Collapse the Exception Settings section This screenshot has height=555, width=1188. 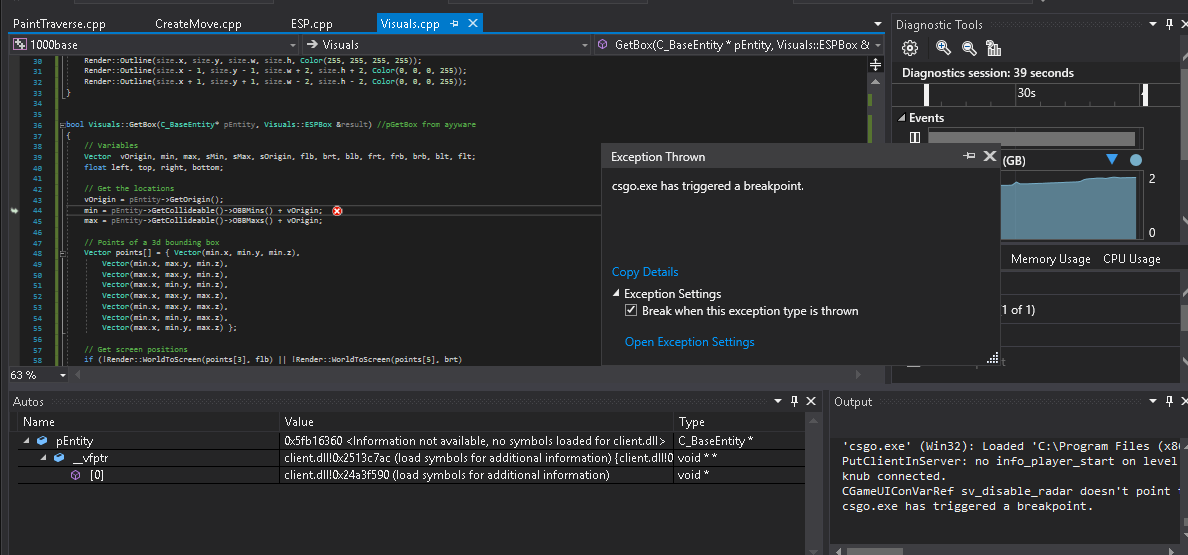tap(616, 294)
